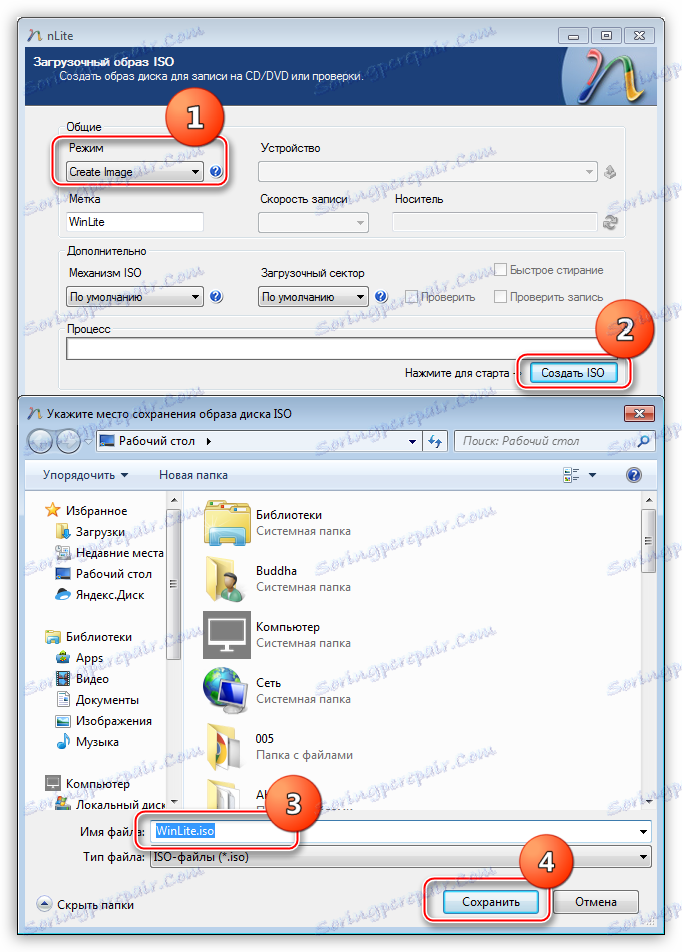
Task: Click the Механизм ISO help icon
Action: pyautogui.click(x=216, y=297)
